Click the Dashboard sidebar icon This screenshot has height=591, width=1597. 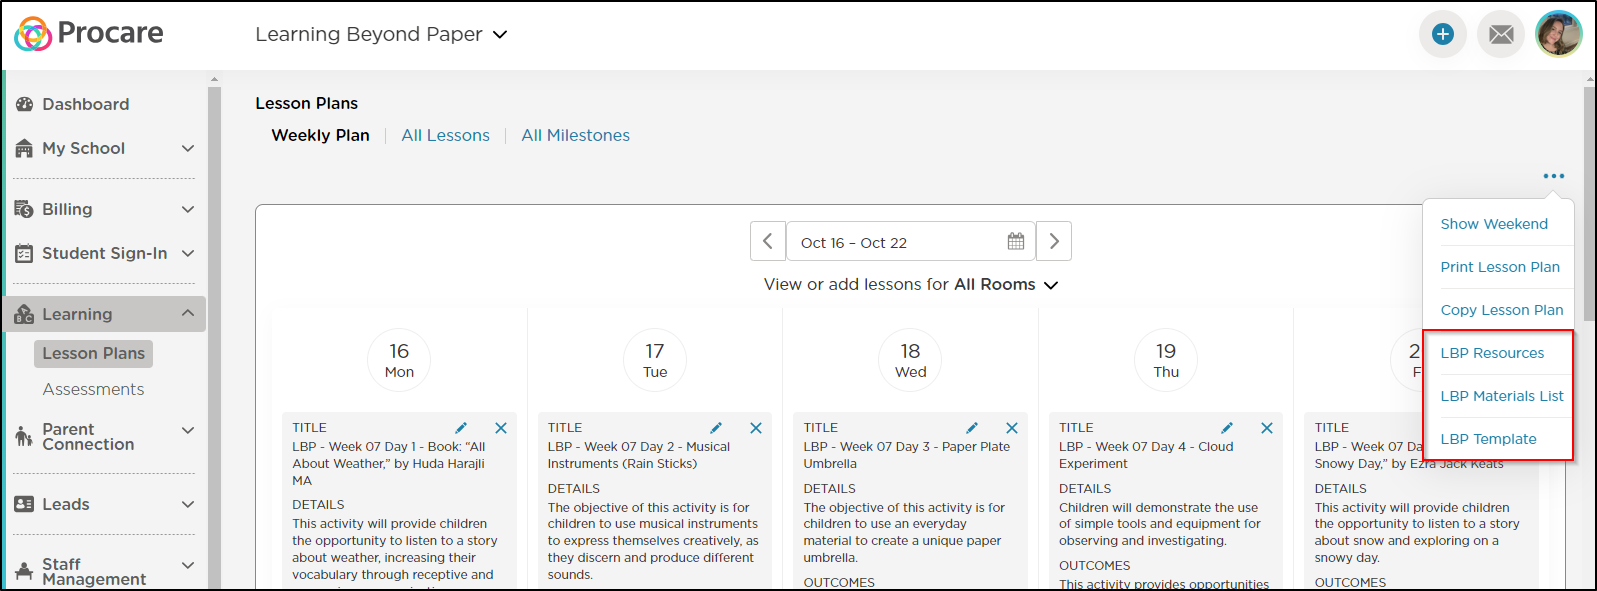24,104
